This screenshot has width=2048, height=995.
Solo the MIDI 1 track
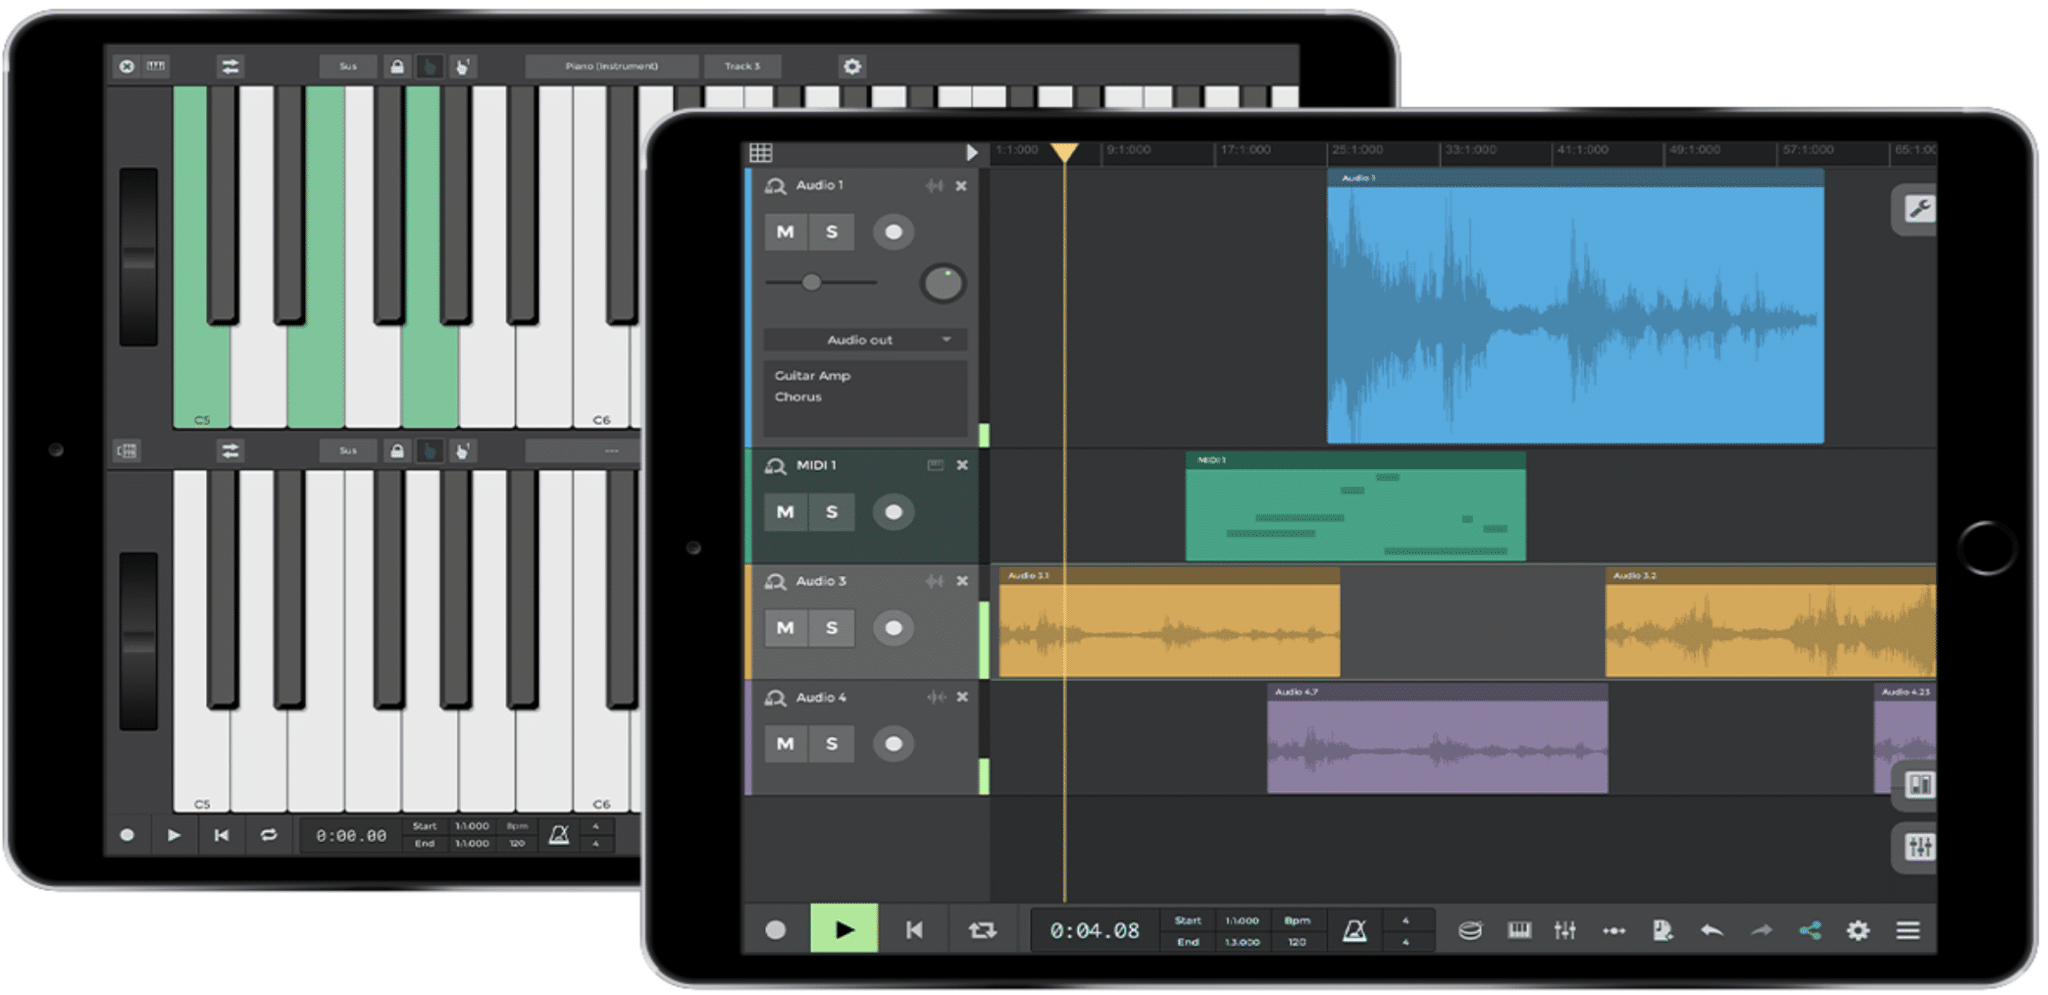point(831,511)
